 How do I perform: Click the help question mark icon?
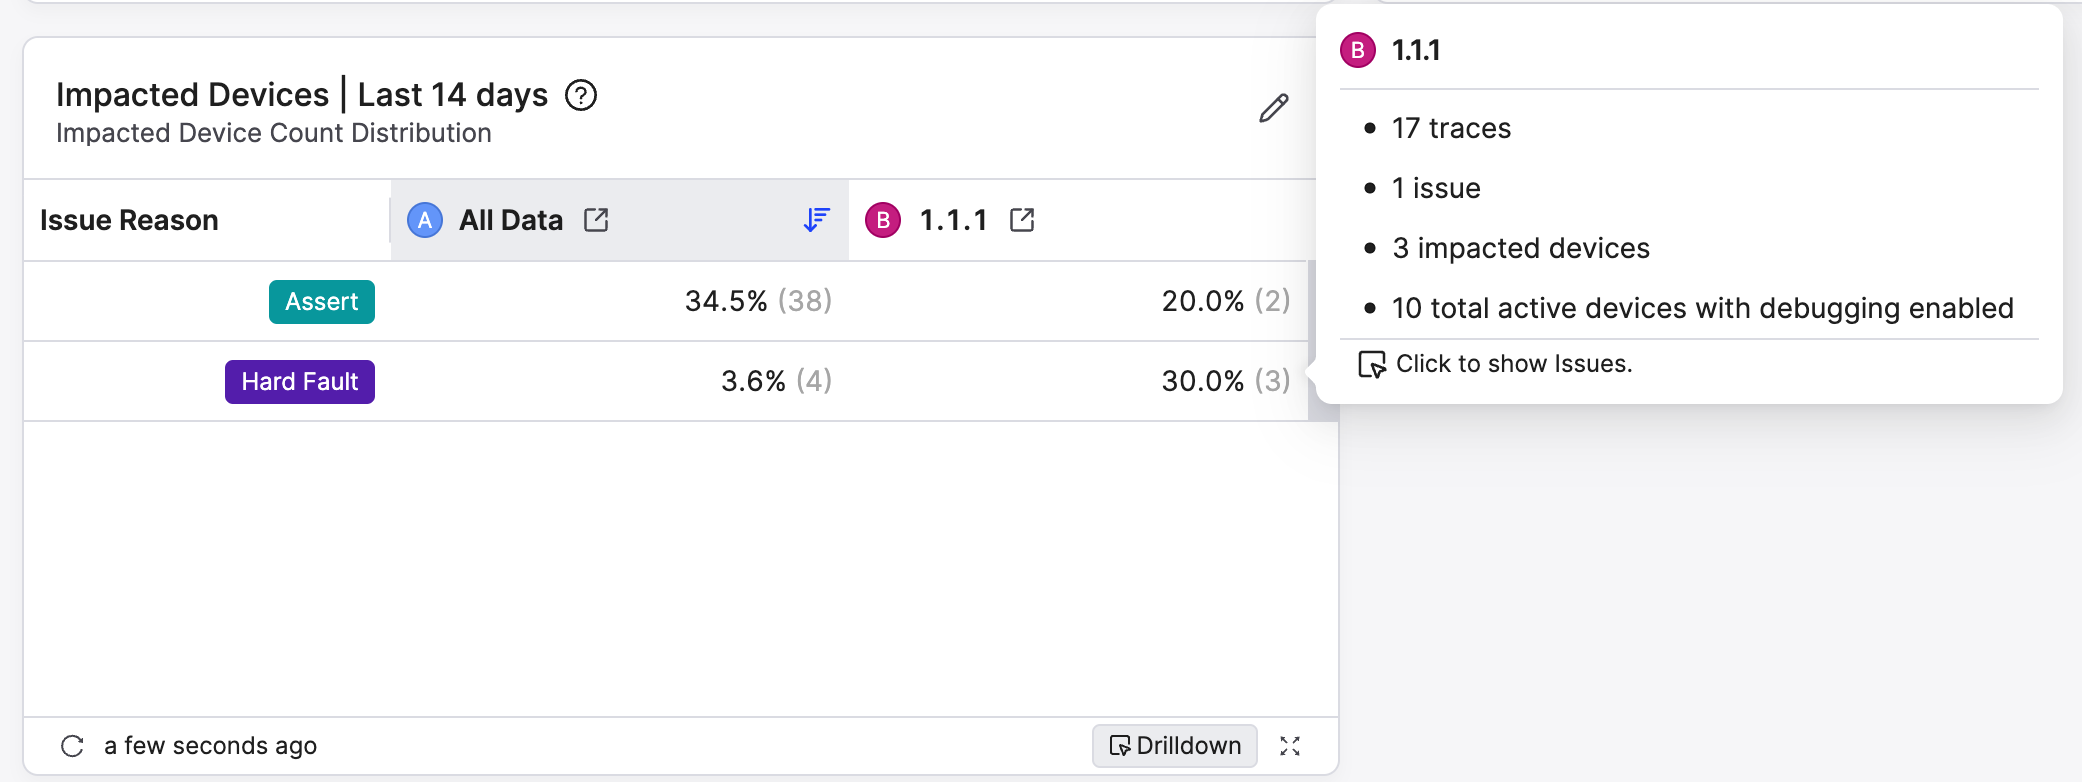(x=581, y=95)
